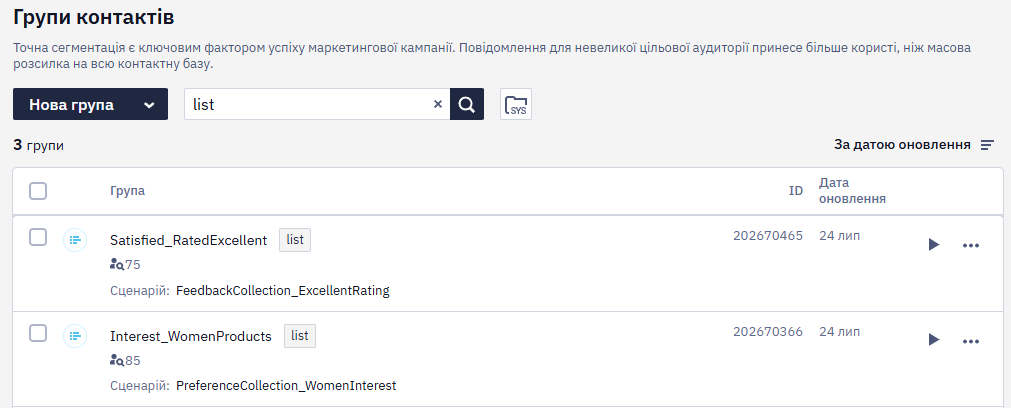Image resolution: width=1011 pixels, height=408 pixels.
Task: Open more options for Satisfied_RatedExcellent
Action: [x=971, y=245]
